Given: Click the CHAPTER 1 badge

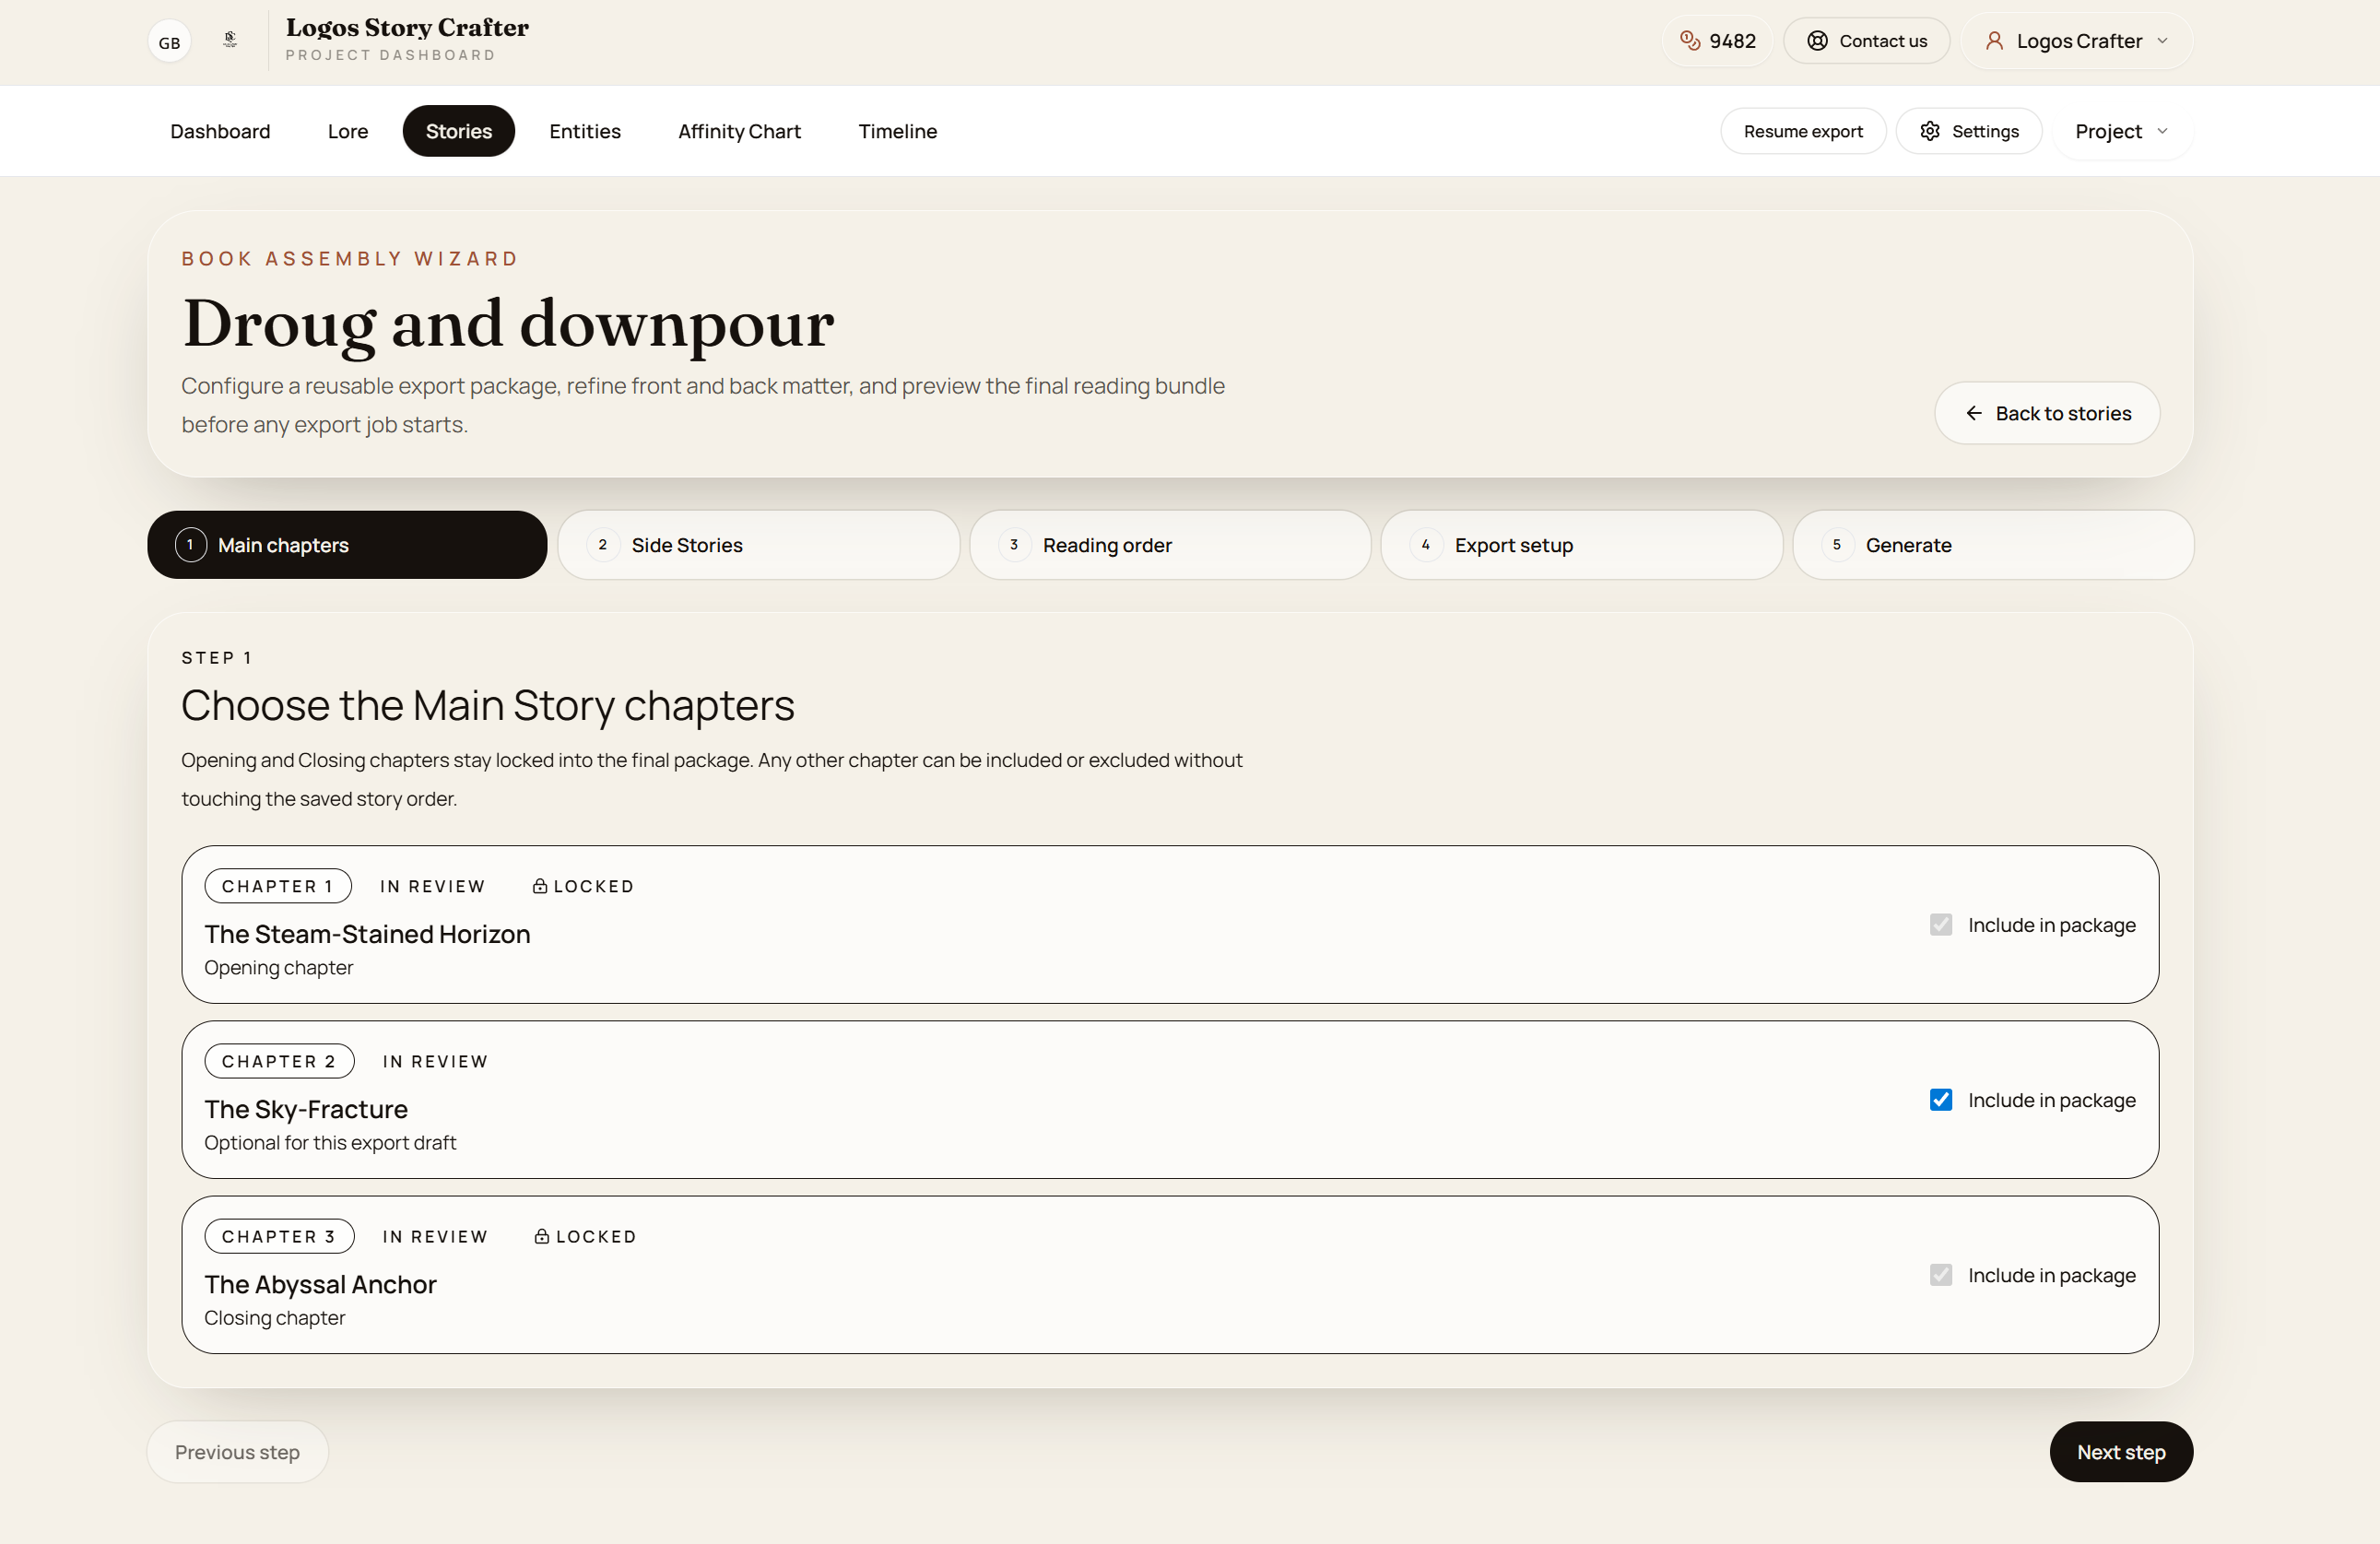Looking at the screenshot, I should [278, 886].
